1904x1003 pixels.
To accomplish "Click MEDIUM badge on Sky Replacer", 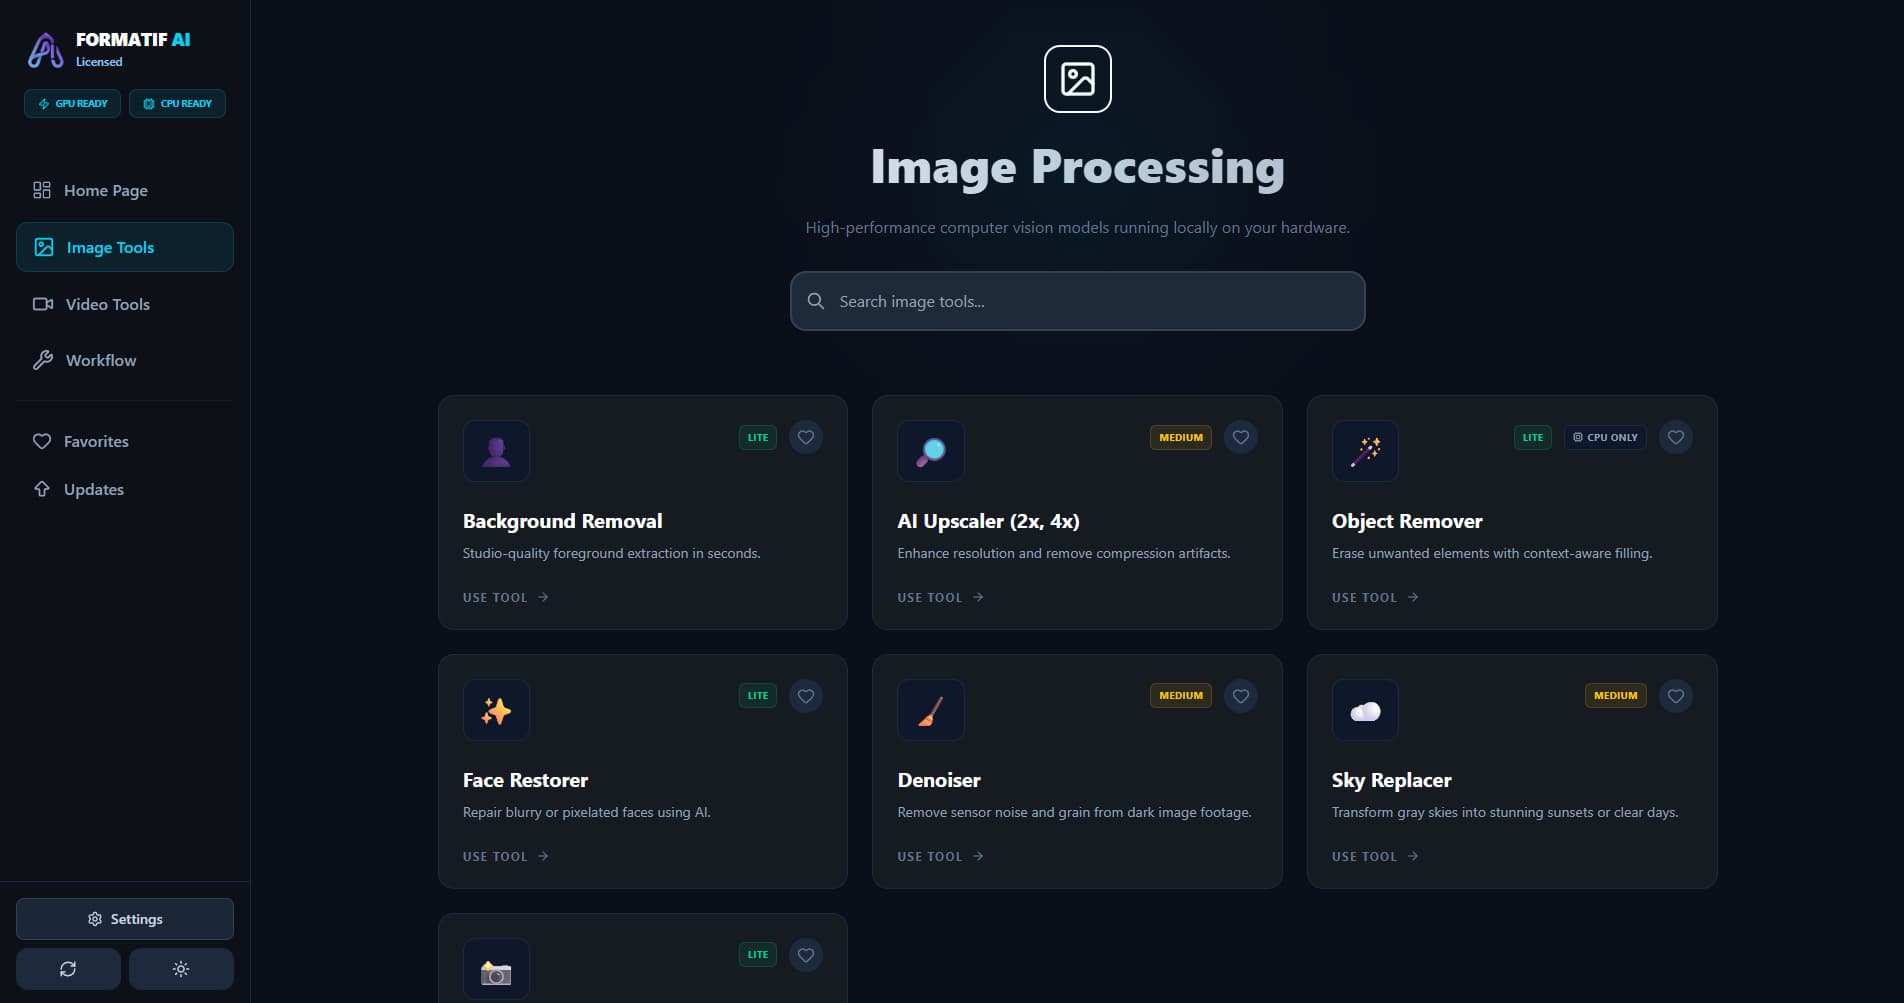I will pyautogui.click(x=1616, y=696).
